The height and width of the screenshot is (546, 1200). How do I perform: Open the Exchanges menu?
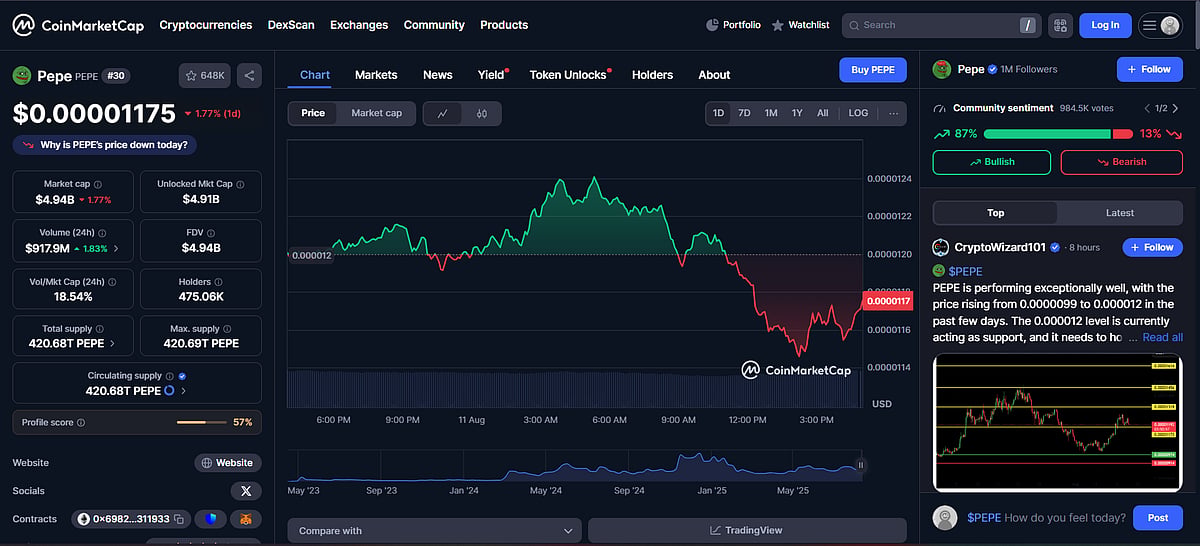359,25
